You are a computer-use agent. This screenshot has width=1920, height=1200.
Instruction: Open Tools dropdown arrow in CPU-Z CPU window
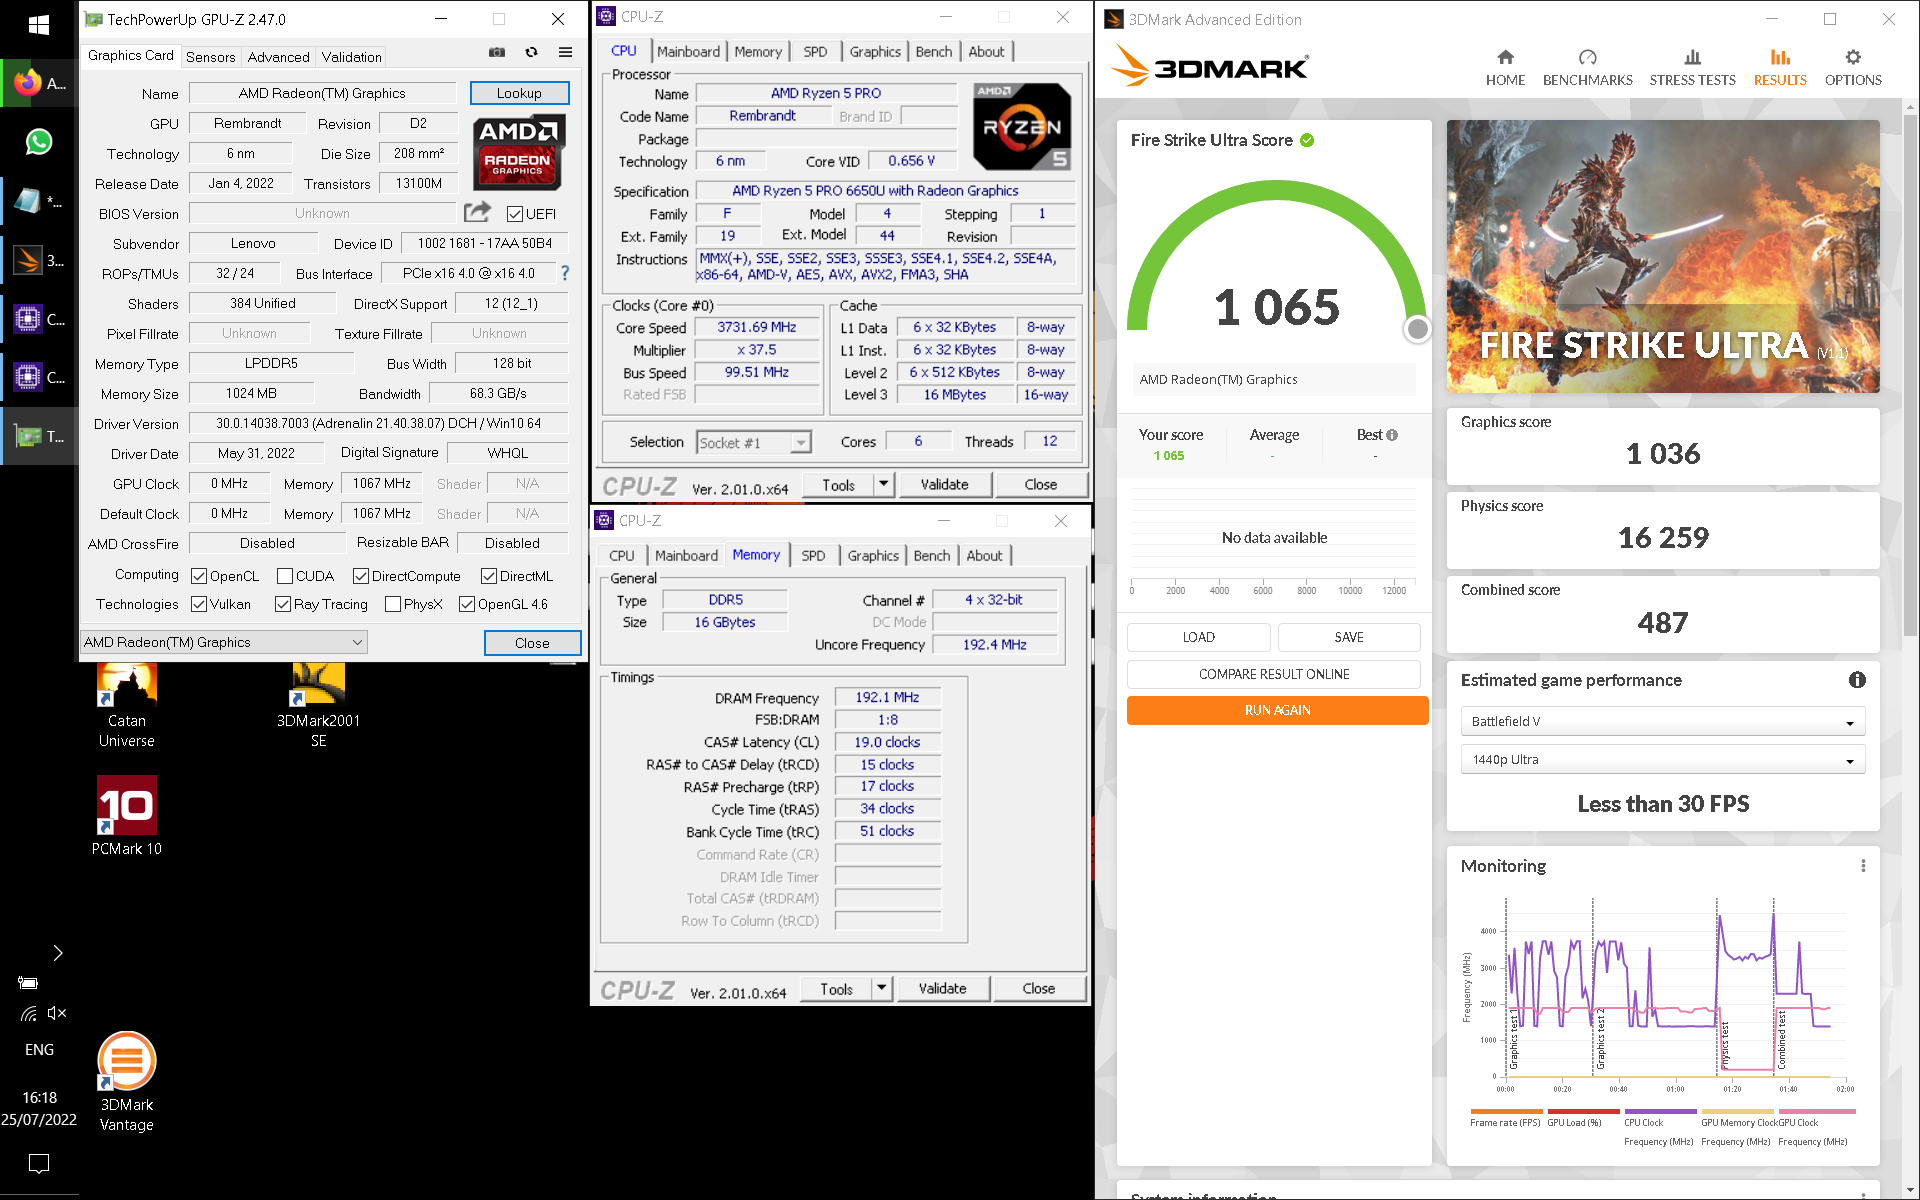pos(883,485)
